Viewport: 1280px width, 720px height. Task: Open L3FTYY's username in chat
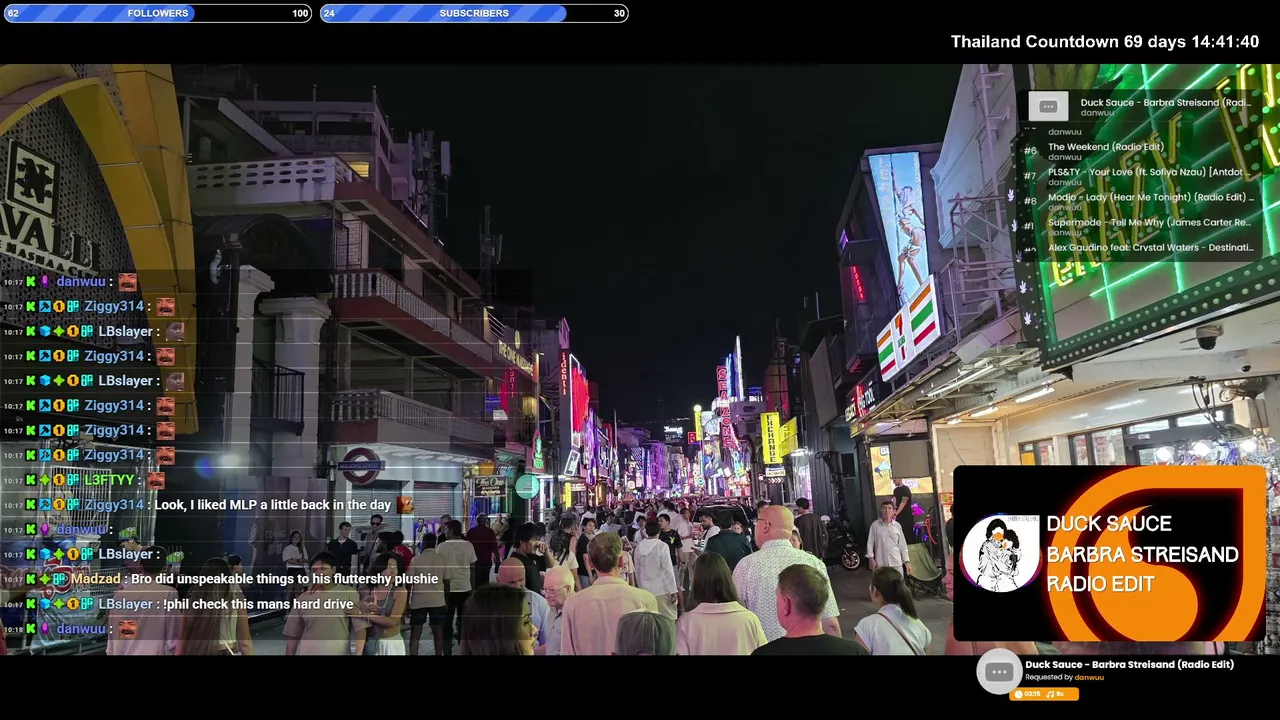point(109,480)
